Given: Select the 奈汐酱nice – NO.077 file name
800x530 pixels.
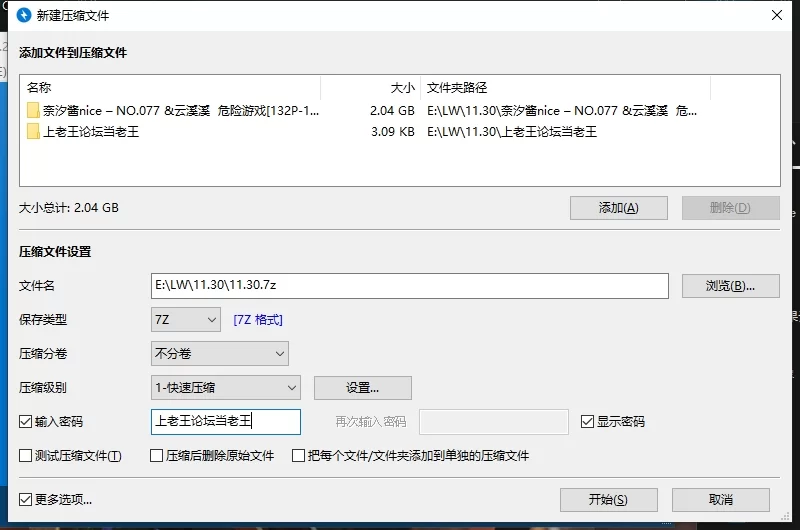Looking at the screenshot, I should click(181, 111).
